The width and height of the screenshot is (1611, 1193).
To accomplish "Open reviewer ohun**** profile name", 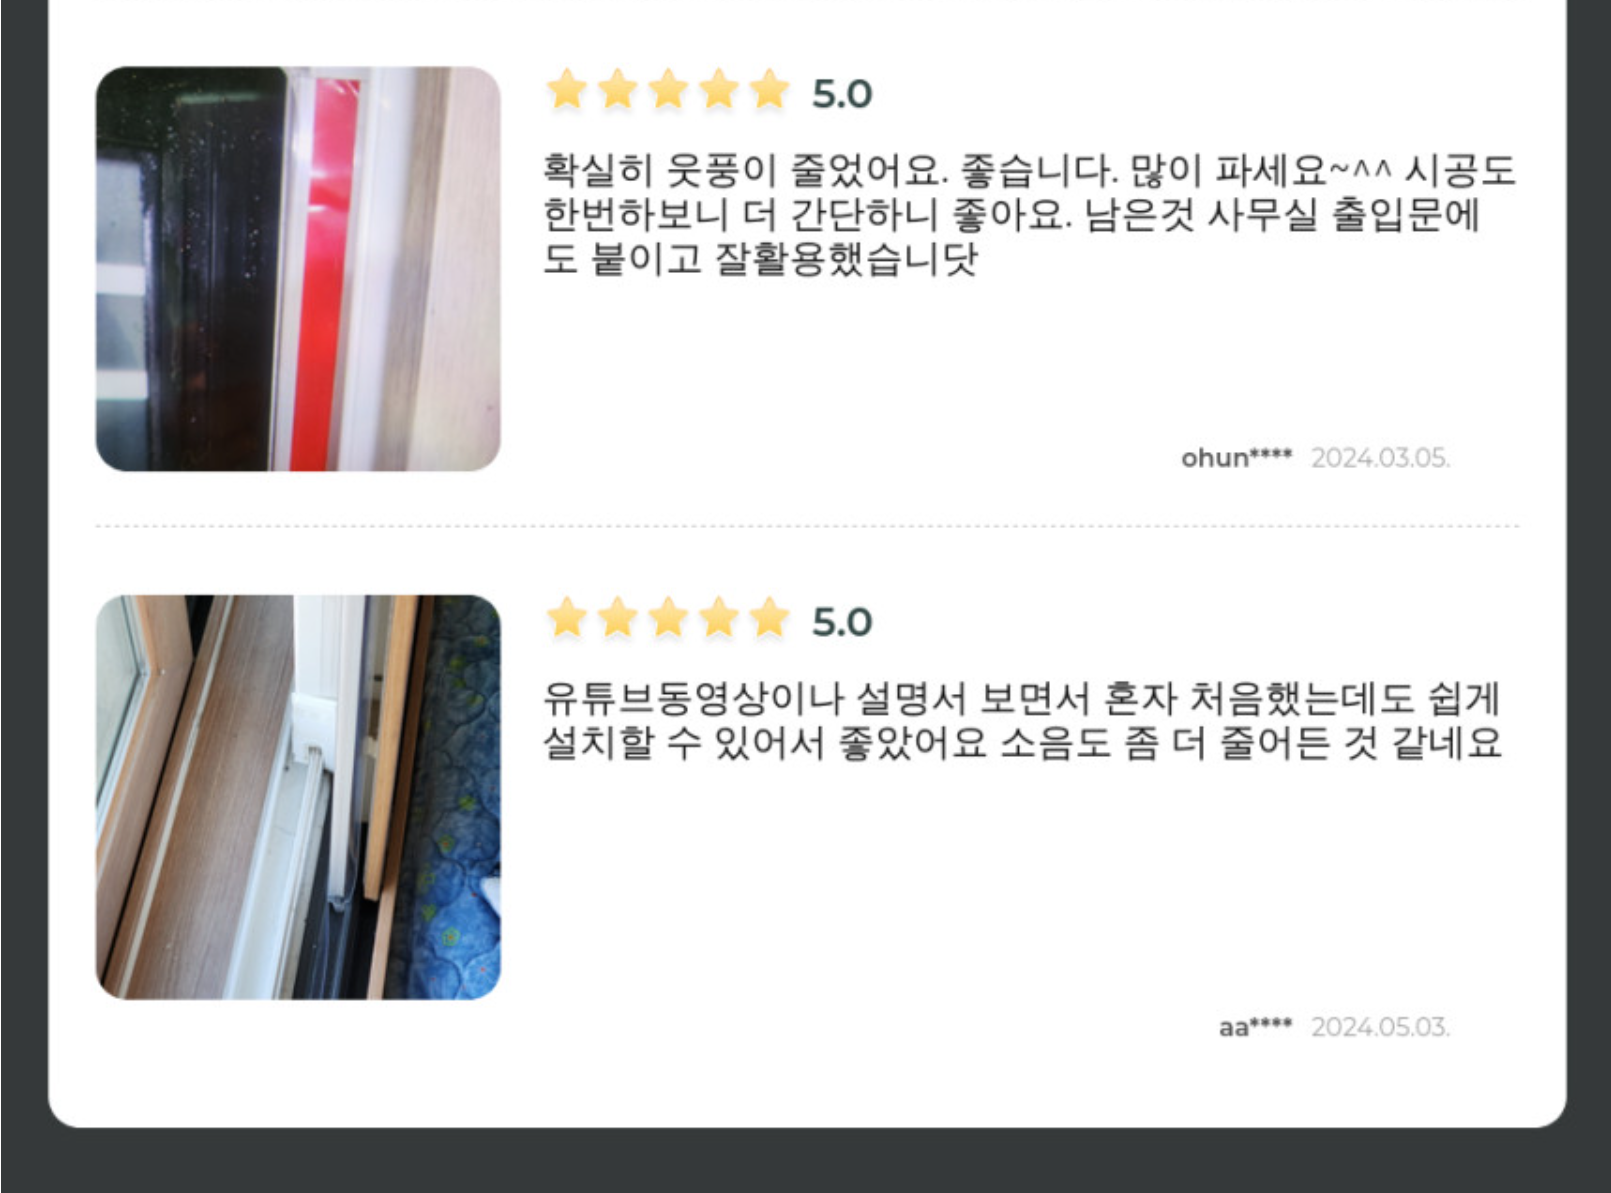I will [1237, 458].
